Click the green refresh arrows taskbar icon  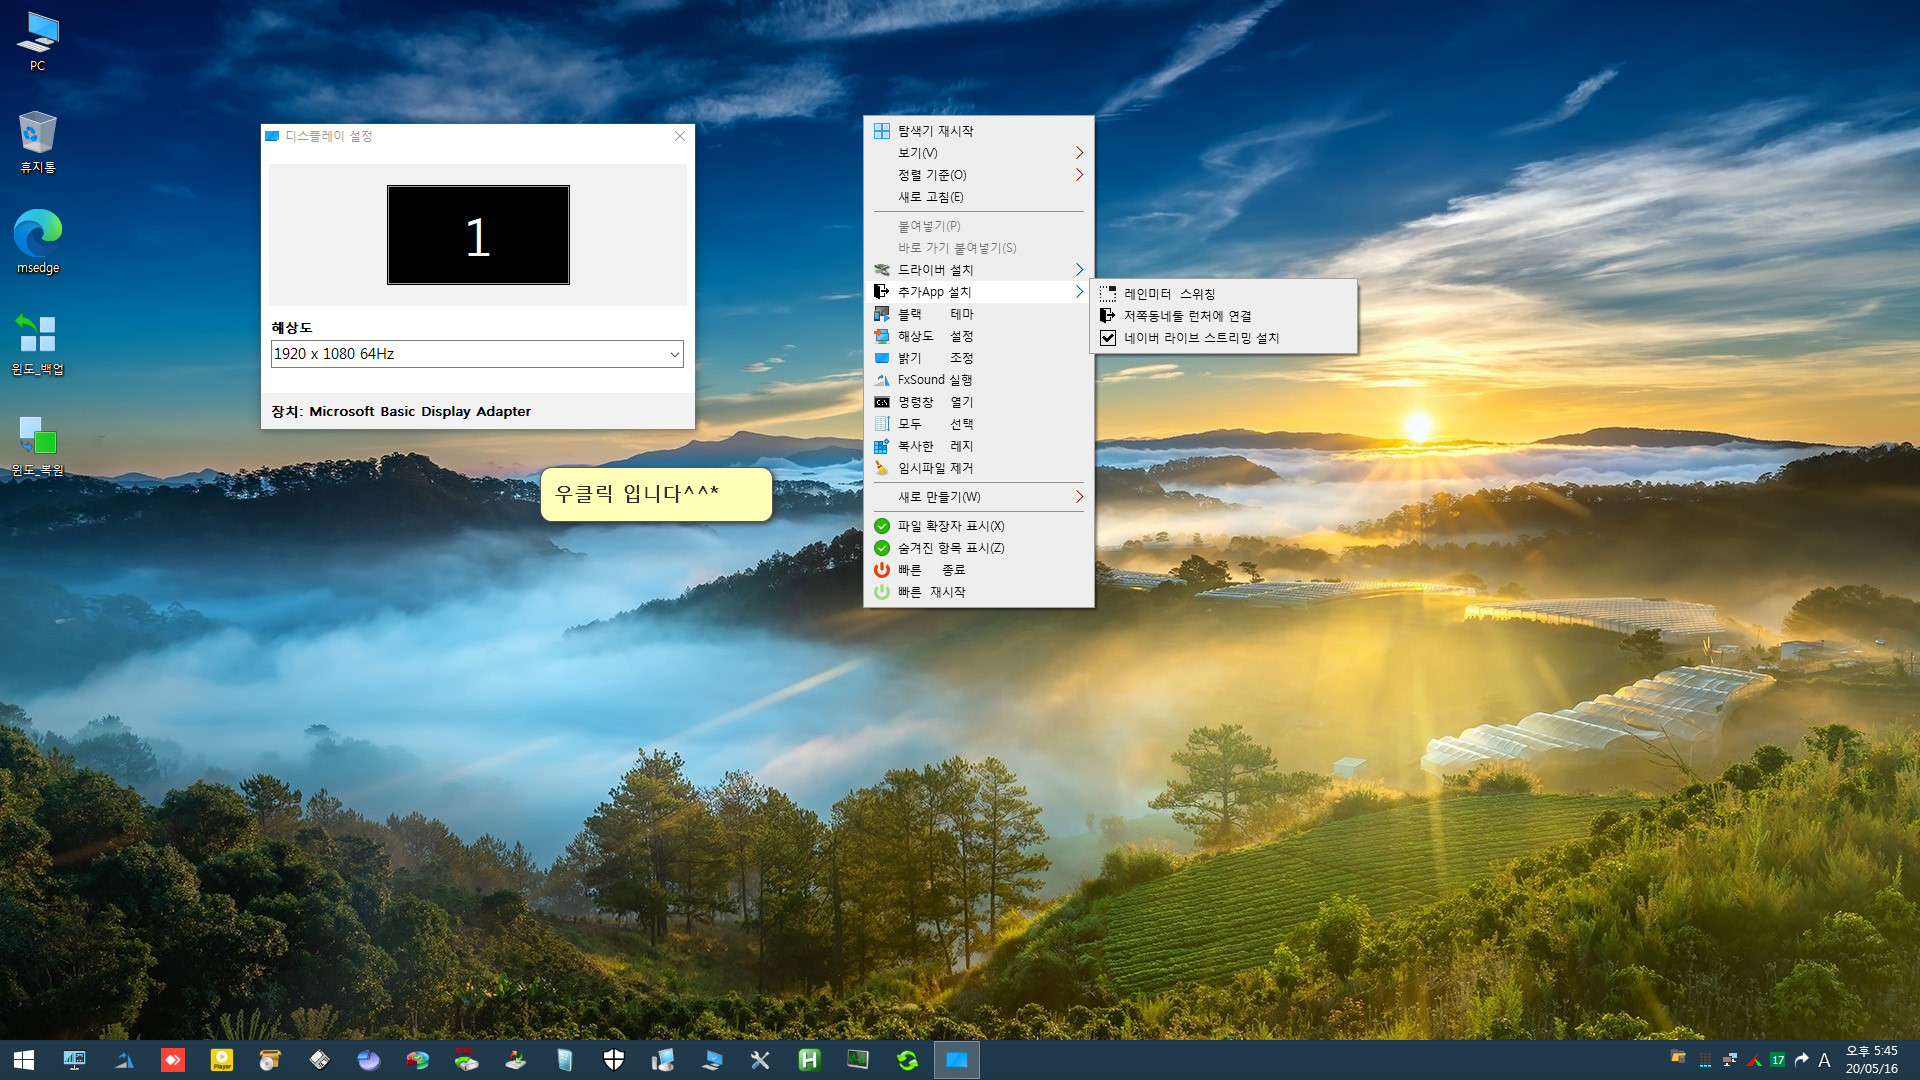[908, 1060]
